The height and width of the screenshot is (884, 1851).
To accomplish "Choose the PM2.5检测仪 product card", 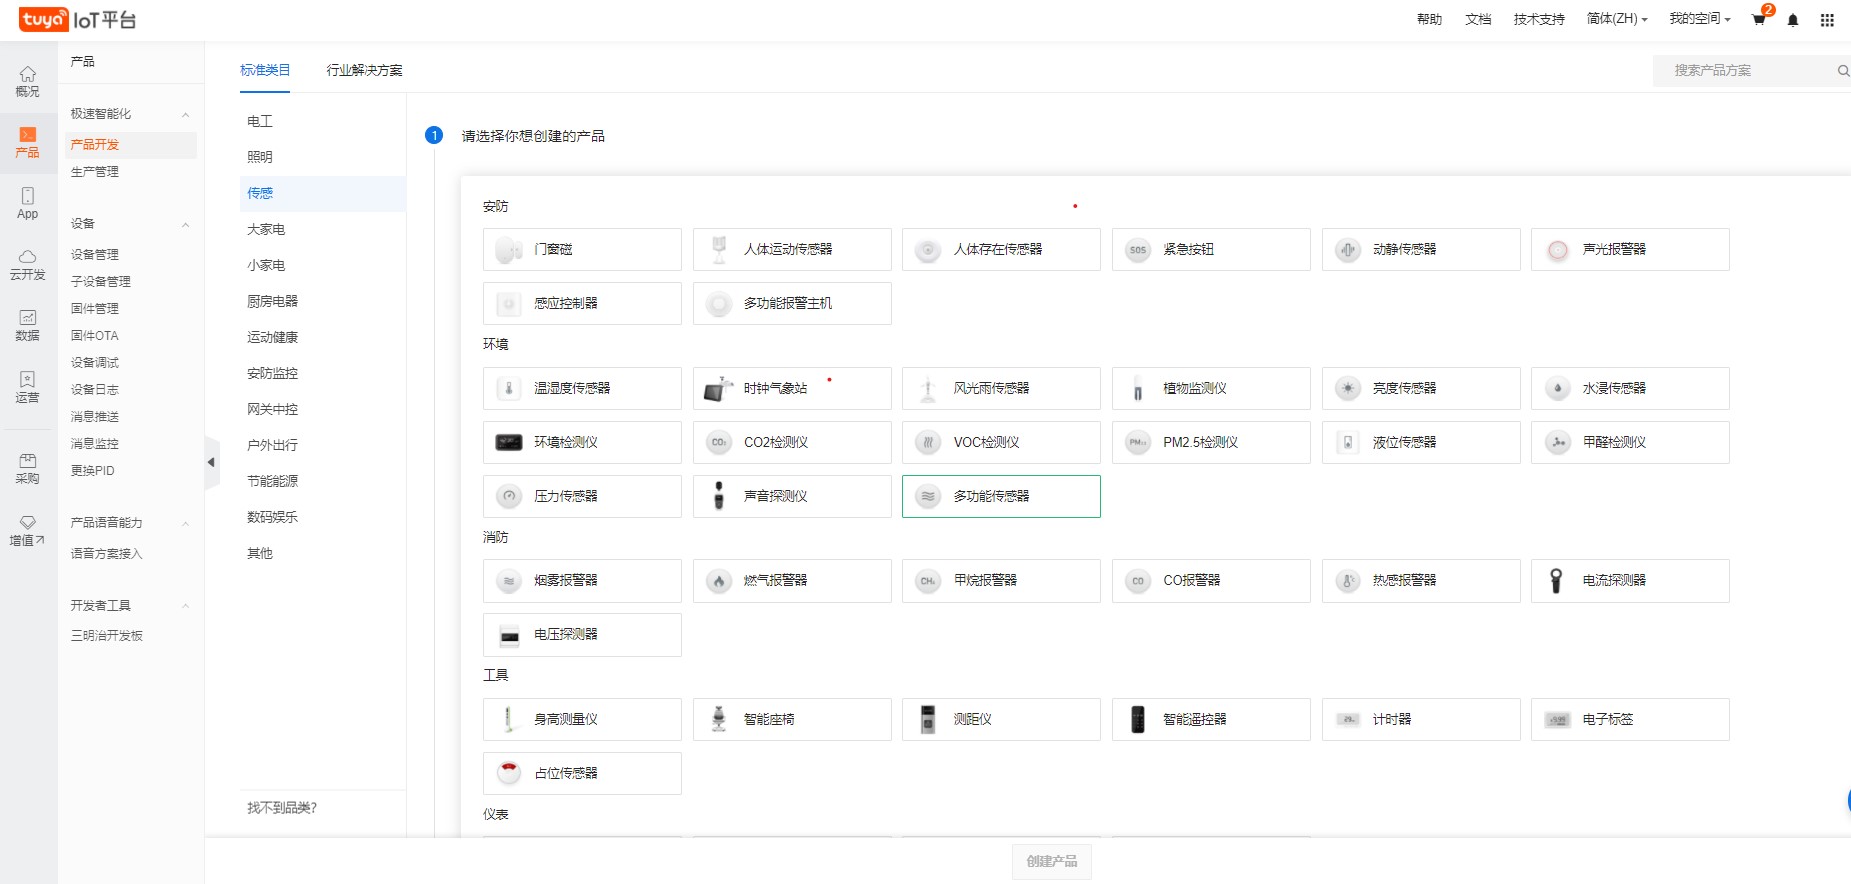I will [x=1211, y=442].
